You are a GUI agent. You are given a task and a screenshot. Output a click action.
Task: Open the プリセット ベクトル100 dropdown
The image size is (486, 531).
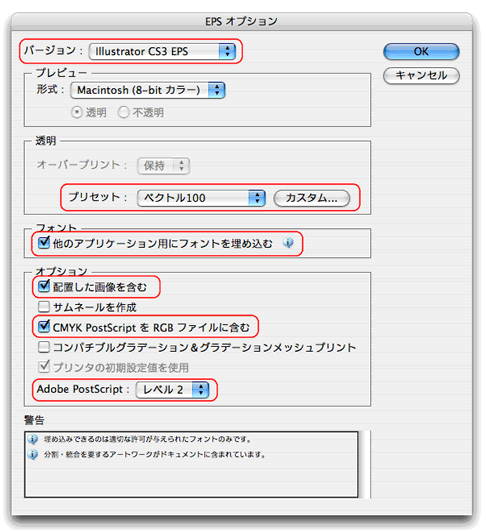[x=201, y=198]
